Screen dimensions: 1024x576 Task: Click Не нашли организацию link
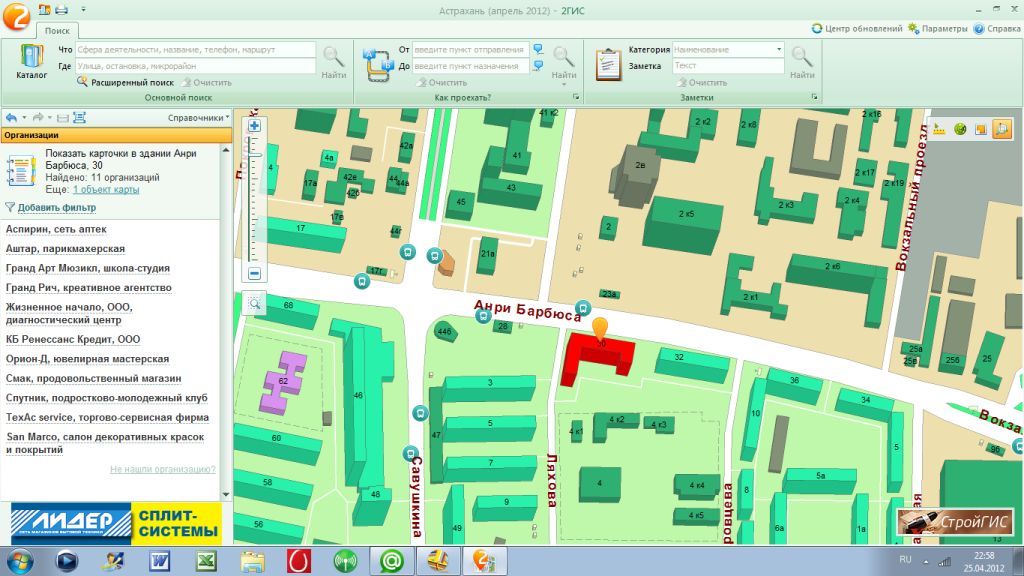tap(163, 469)
